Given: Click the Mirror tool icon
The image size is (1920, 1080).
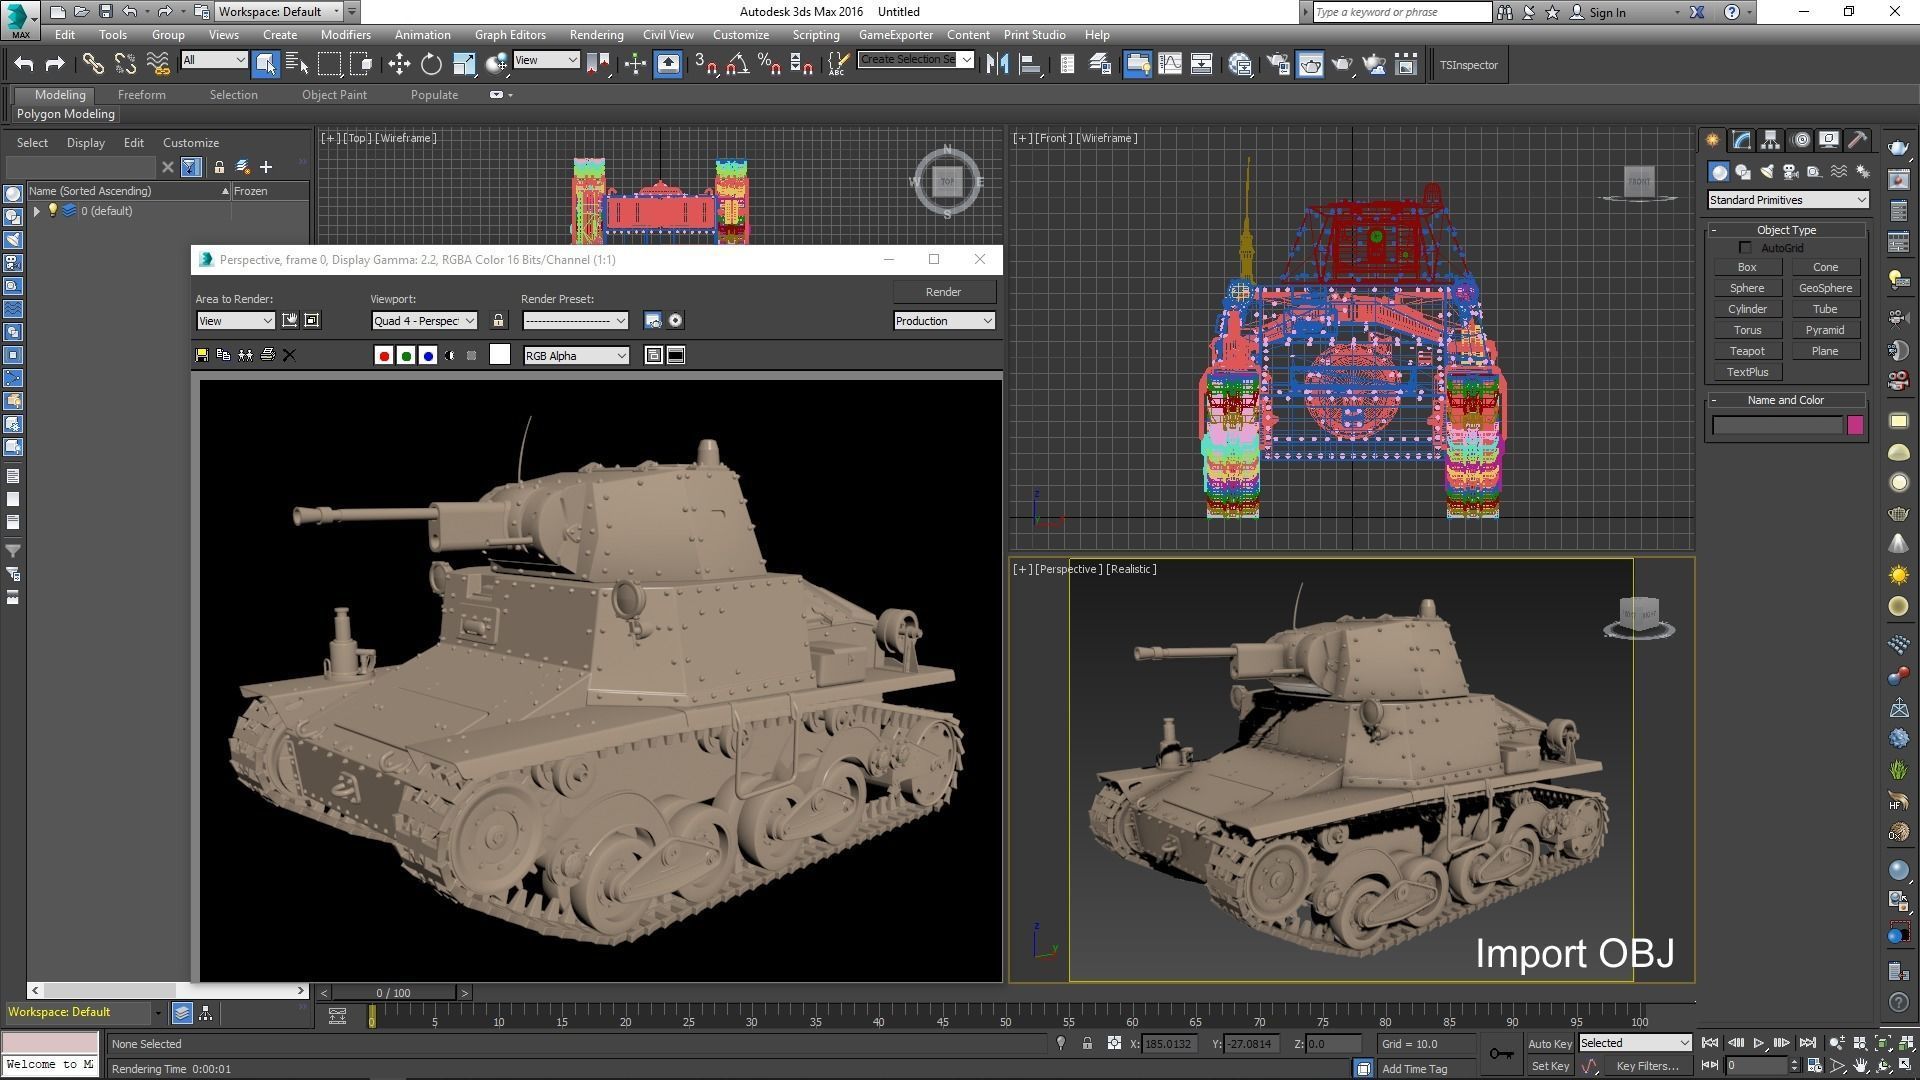Looking at the screenshot, I should pyautogui.click(x=997, y=64).
